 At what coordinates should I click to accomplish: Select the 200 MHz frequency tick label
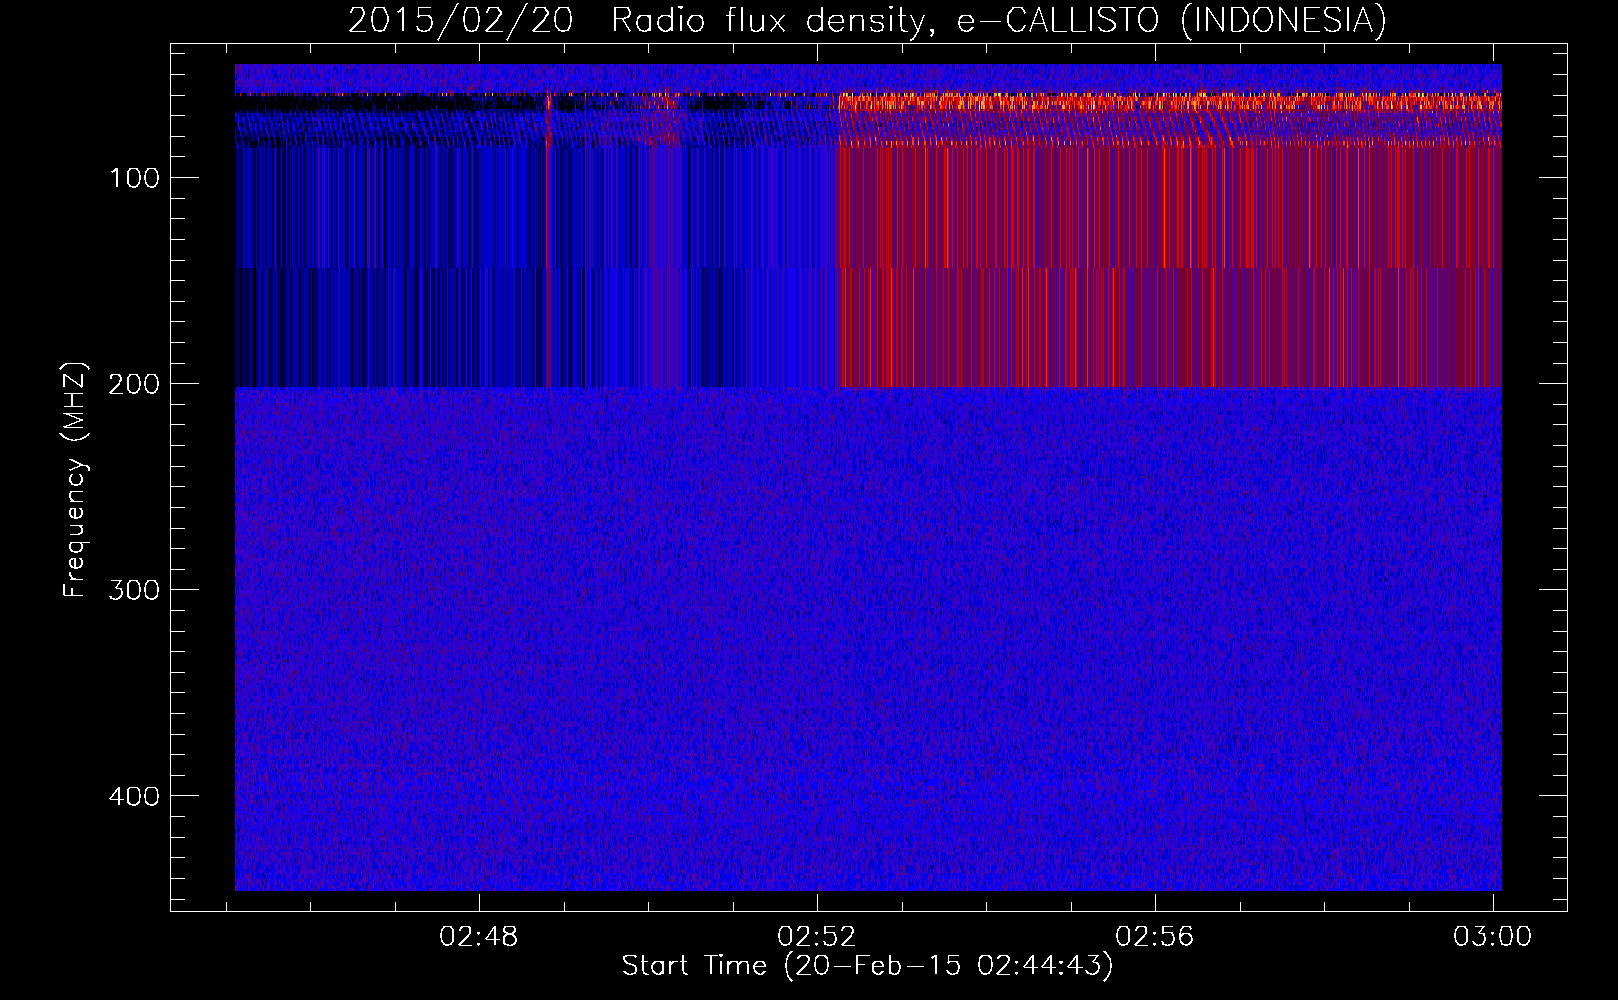(134, 385)
